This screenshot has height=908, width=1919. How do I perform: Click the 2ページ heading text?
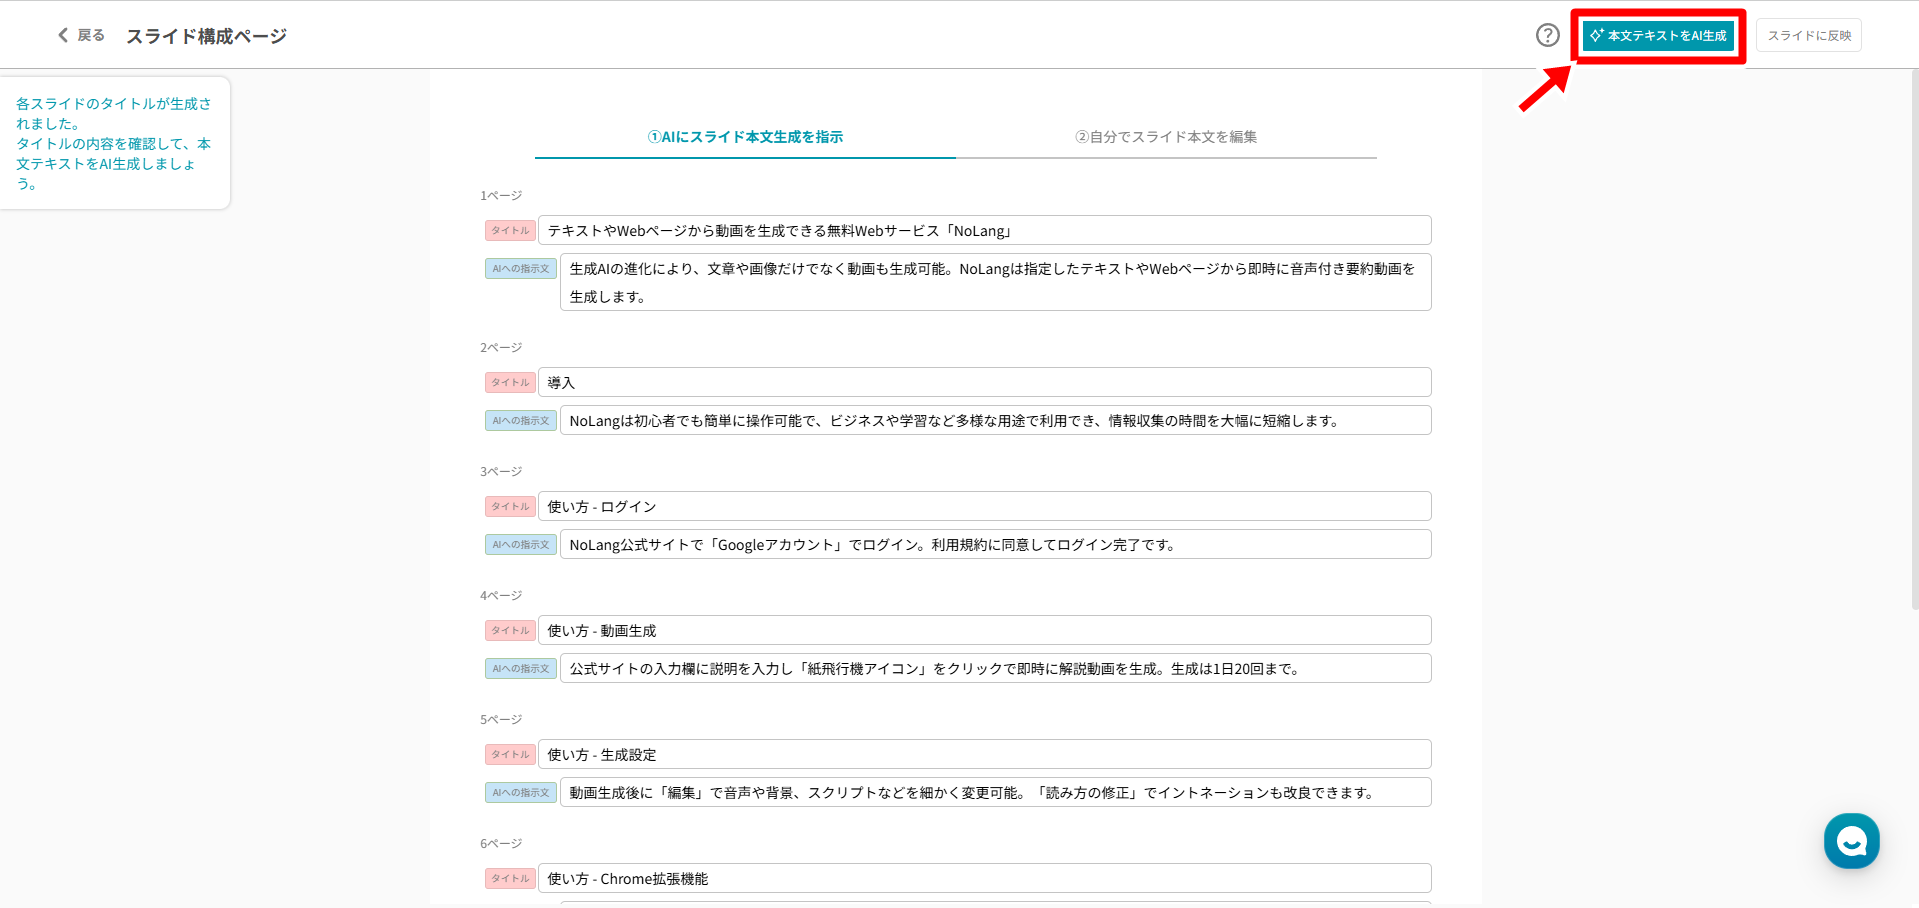pyautogui.click(x=501, y=347)
